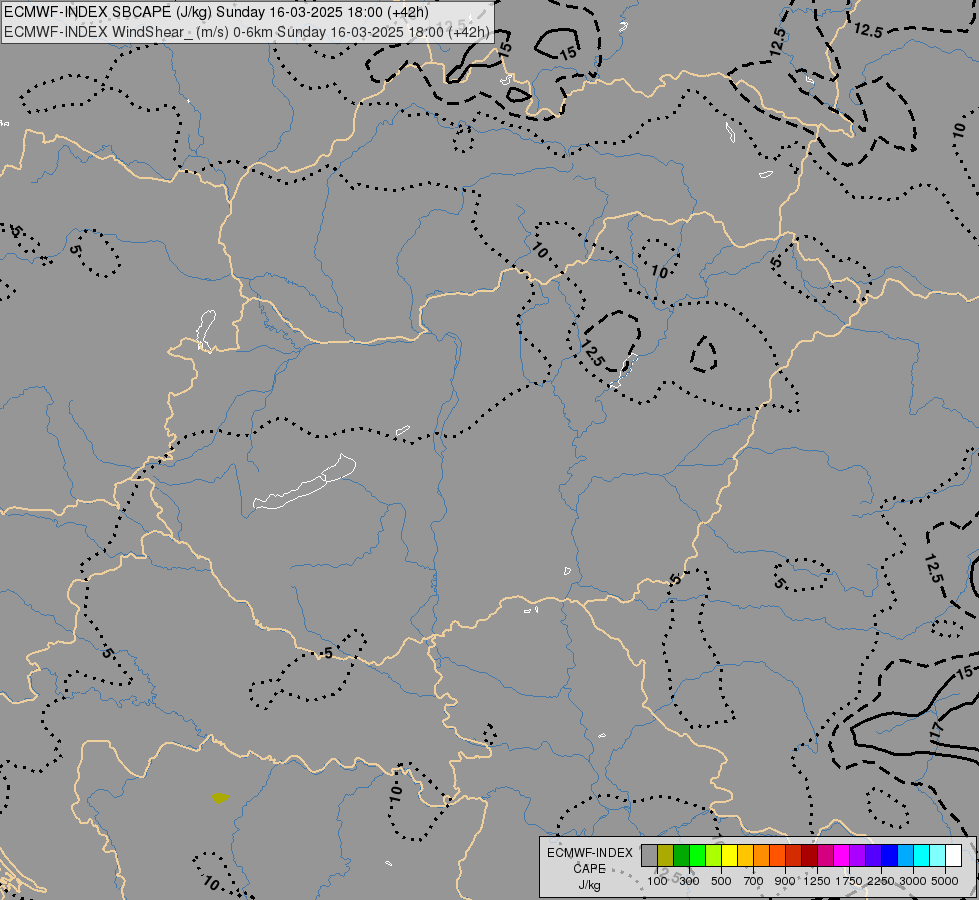Click the 17 wind shear contour label
979x900 pixels.
coord(936,731)
